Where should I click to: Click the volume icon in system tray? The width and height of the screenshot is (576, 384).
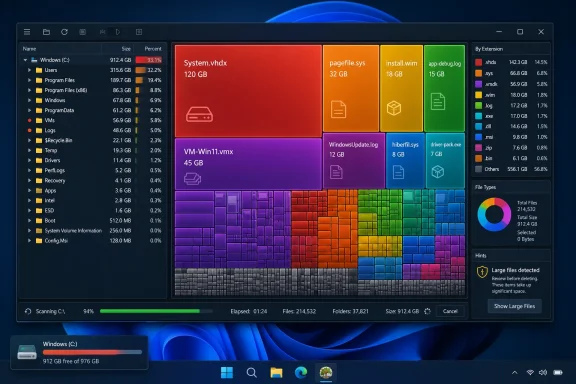tap(543, 373)
